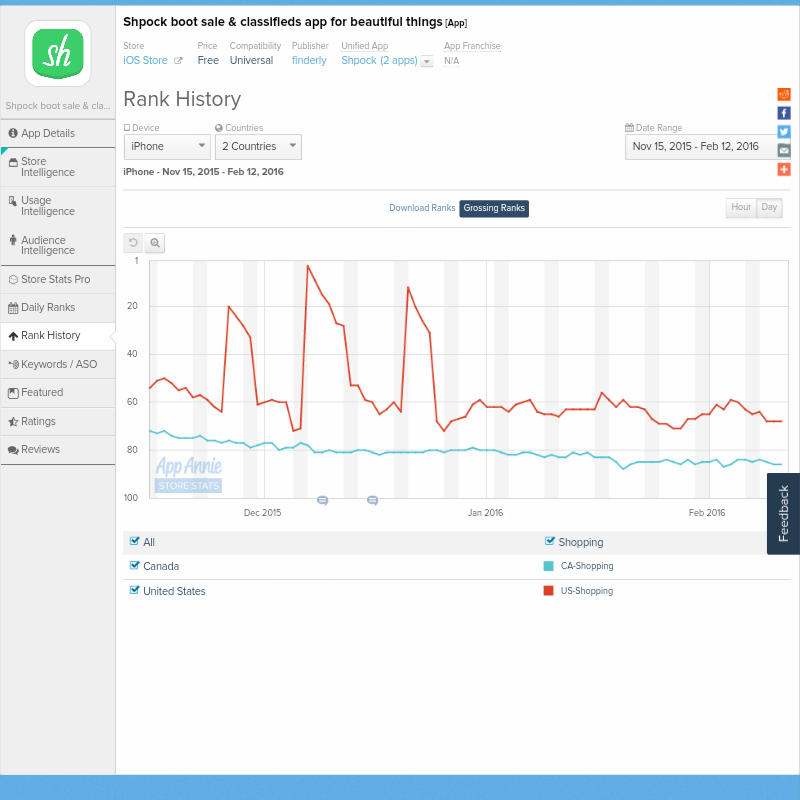Click the Usage Intelligence icon

(13, 201)
